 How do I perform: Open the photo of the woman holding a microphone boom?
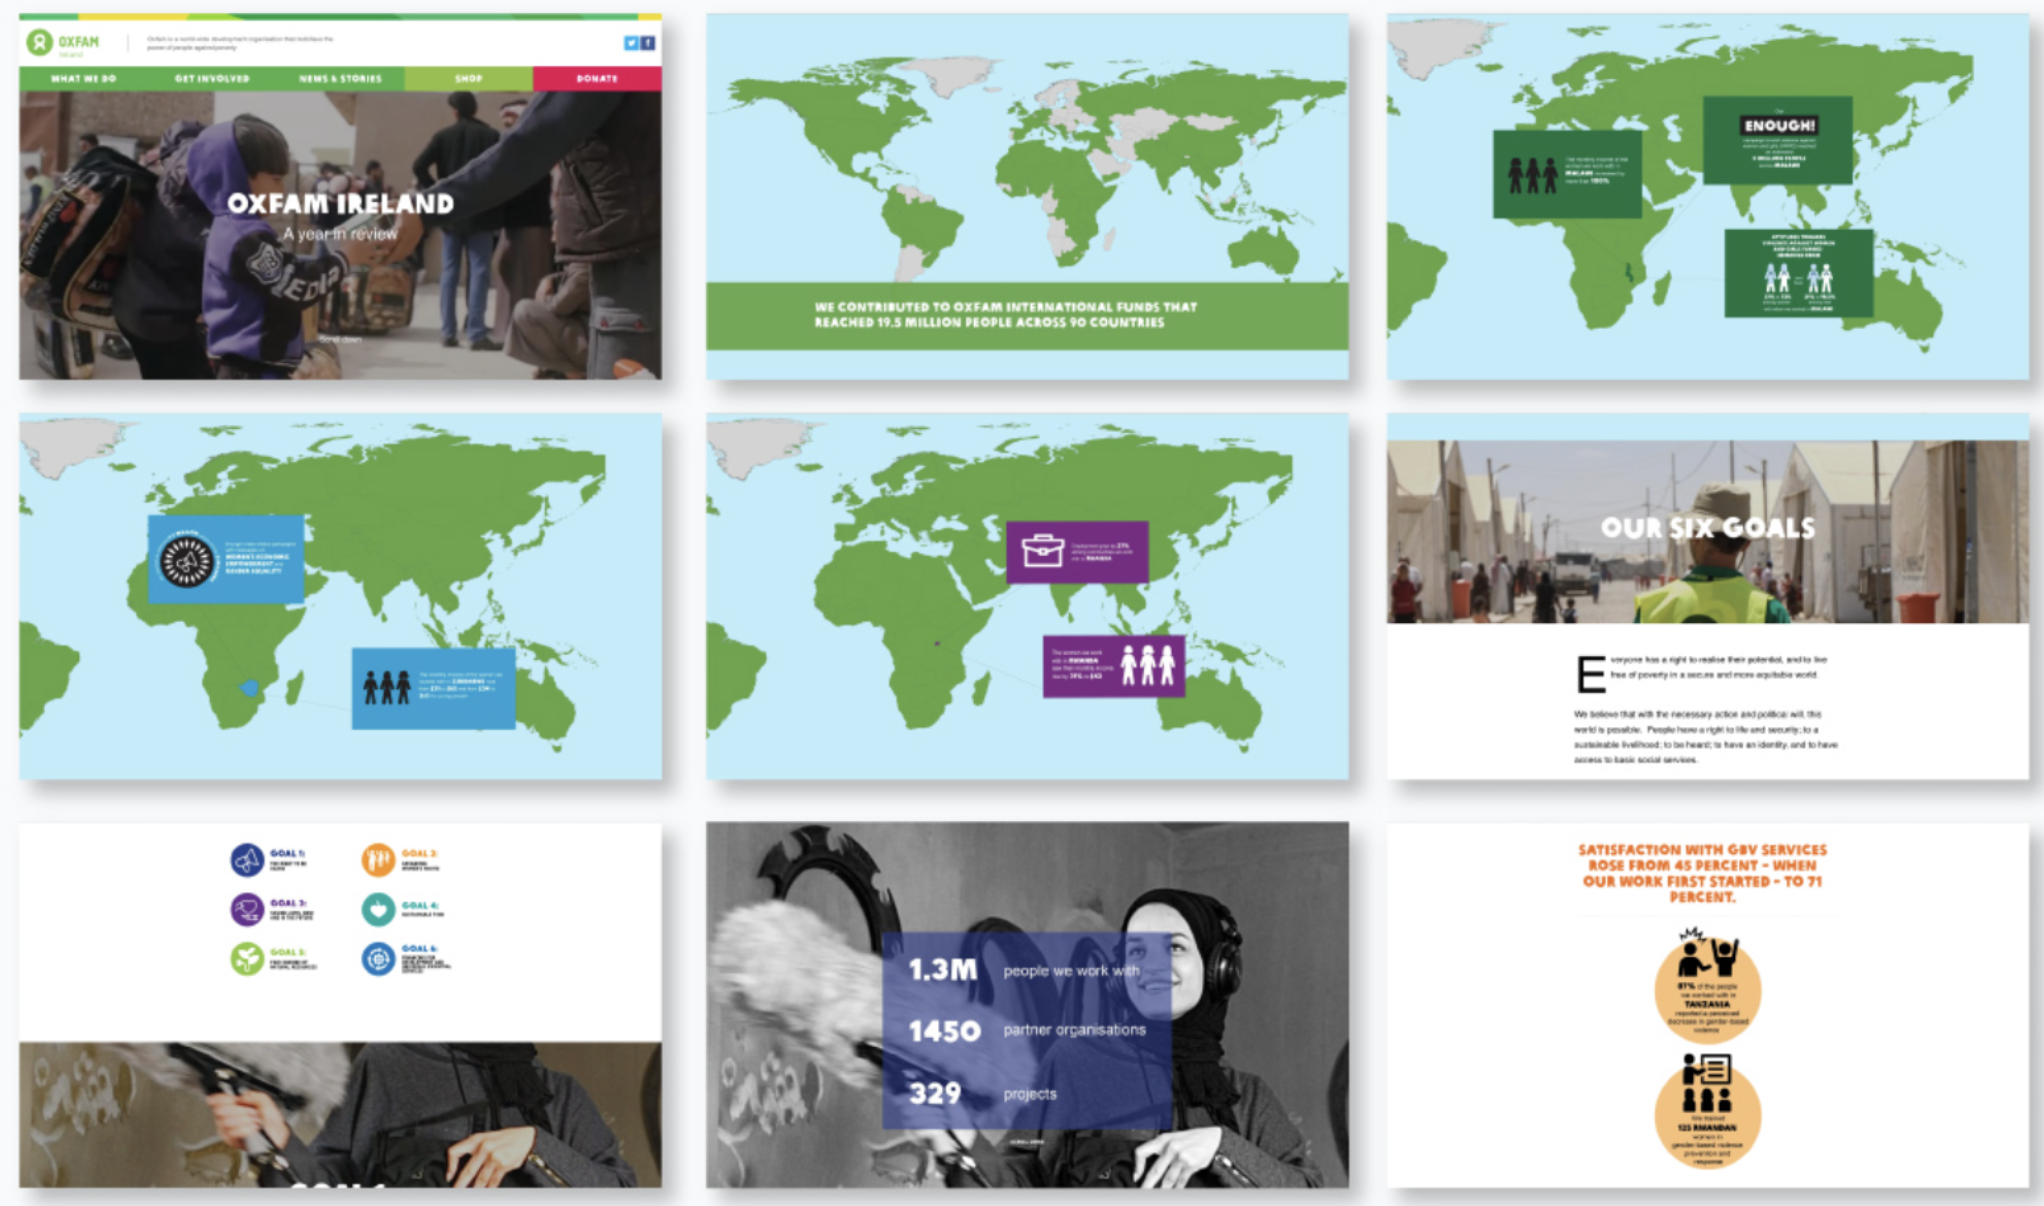tap(1027, 1005)
